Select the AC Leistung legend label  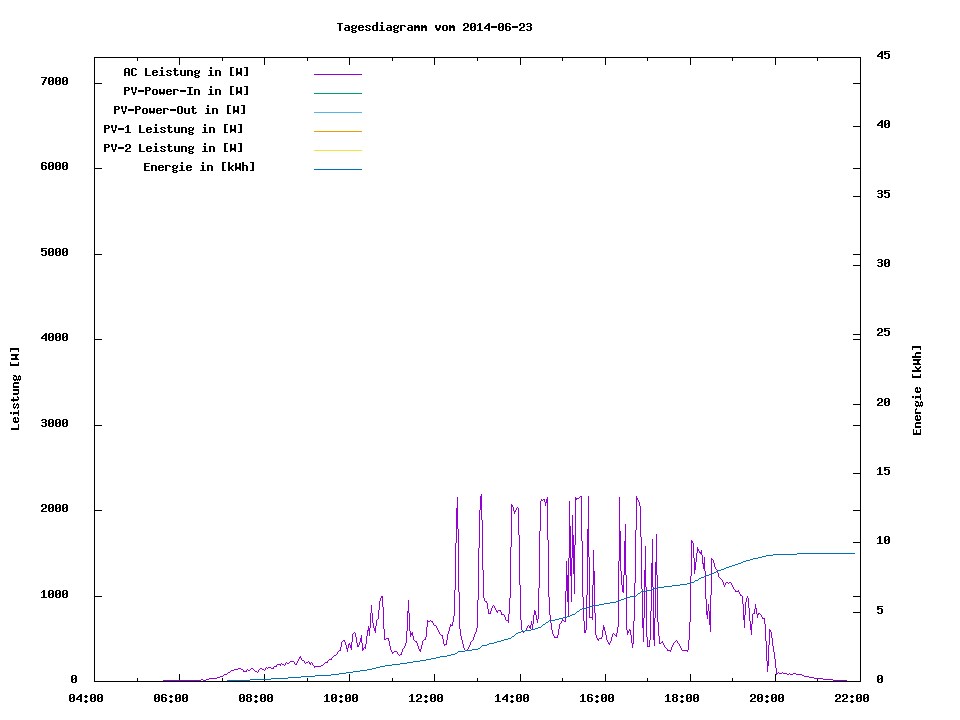[x=186, y=72]
